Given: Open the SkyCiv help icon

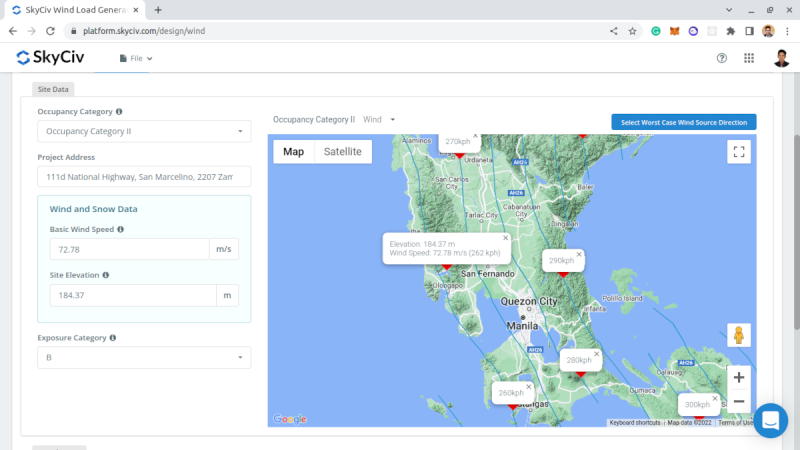Looking at the screenshot, I should click(722, 58).
